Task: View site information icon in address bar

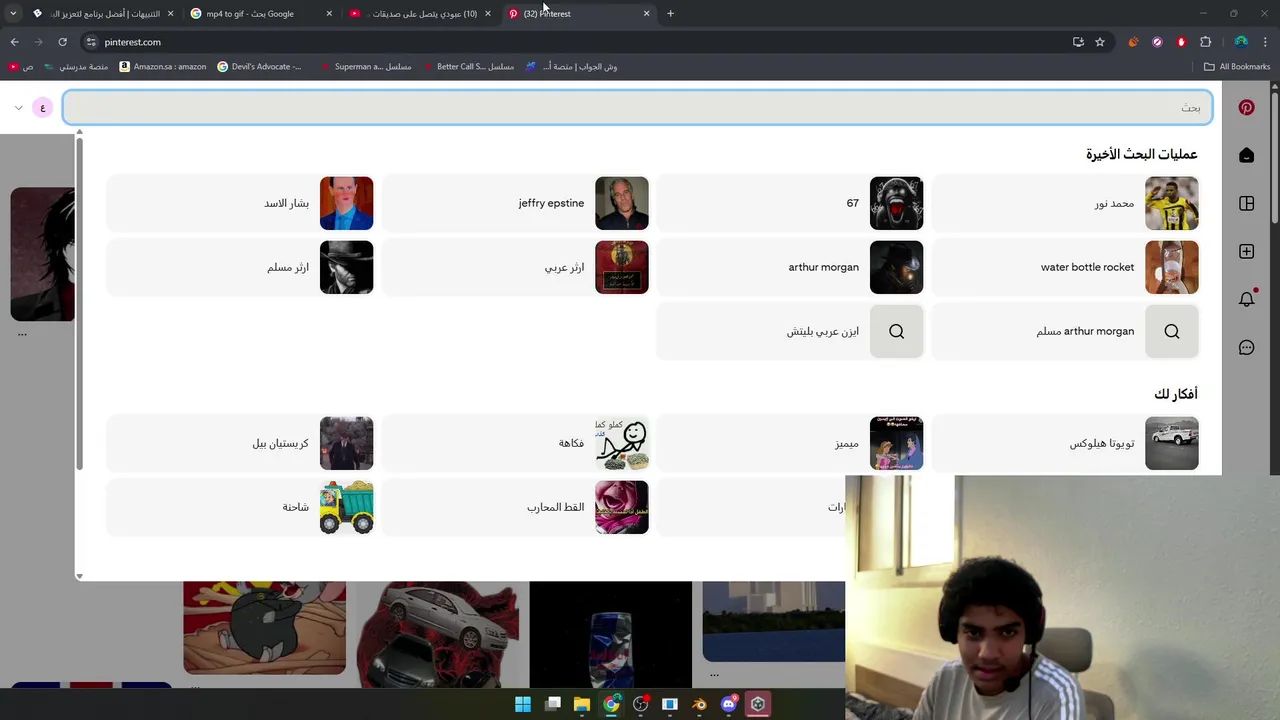Action: coord(91,42)
